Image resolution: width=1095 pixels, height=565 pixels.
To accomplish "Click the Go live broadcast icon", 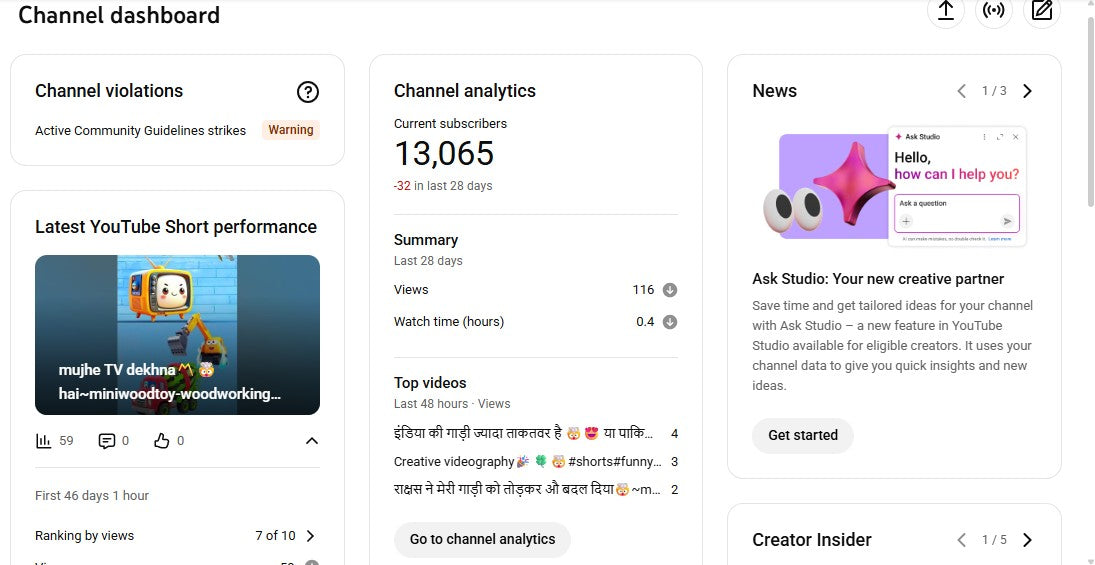I will click(993, 11).
